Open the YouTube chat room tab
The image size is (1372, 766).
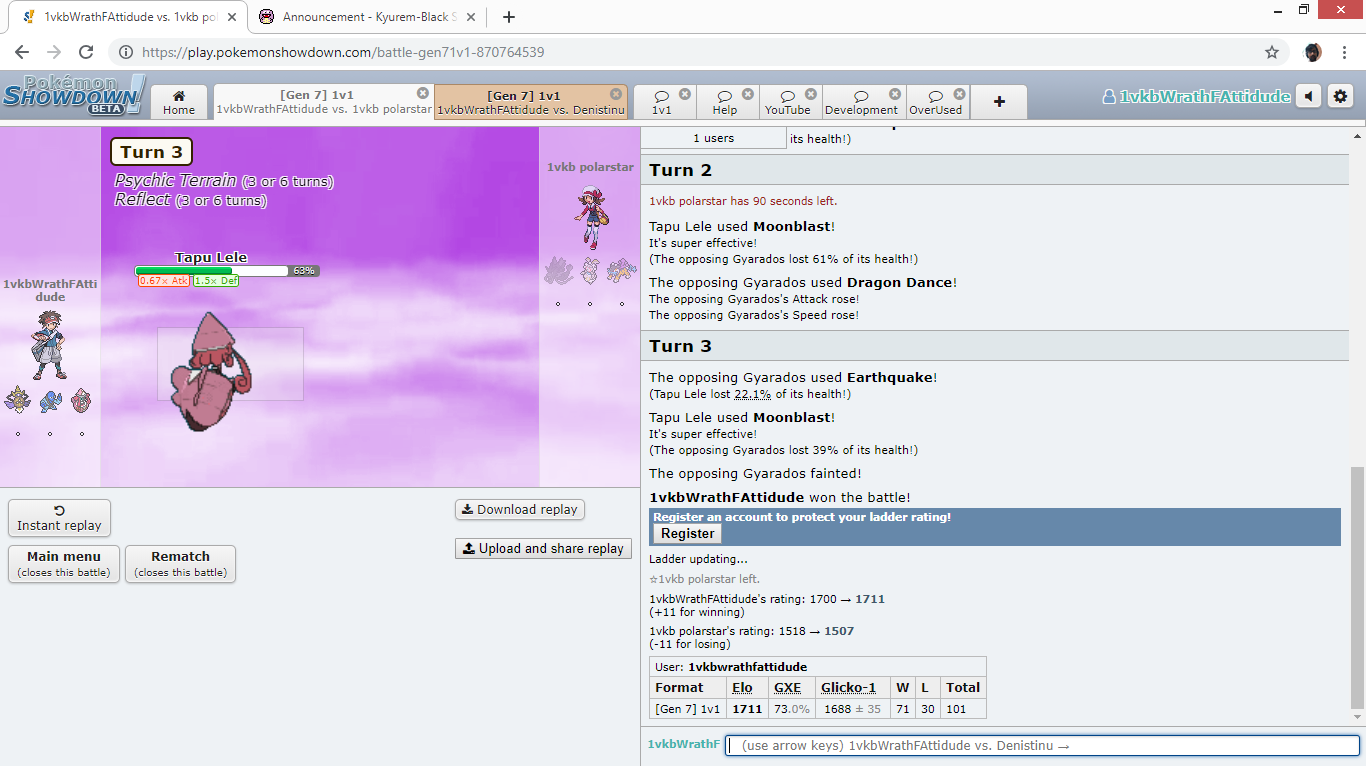tap(788, 102)
